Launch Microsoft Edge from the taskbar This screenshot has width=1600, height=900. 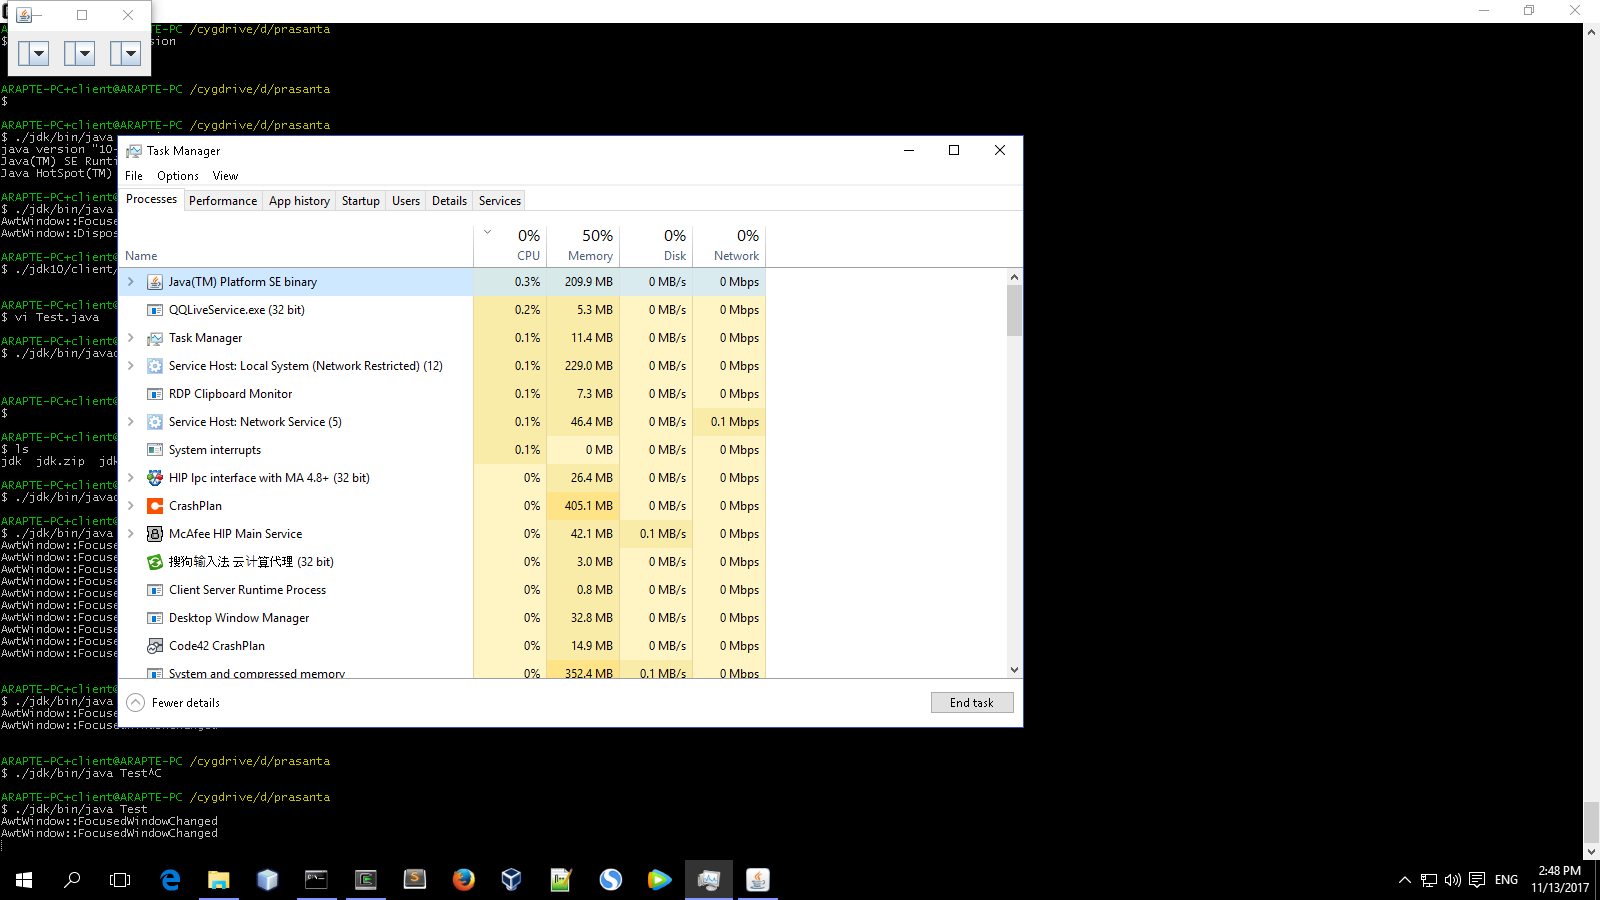coord(170,880)
